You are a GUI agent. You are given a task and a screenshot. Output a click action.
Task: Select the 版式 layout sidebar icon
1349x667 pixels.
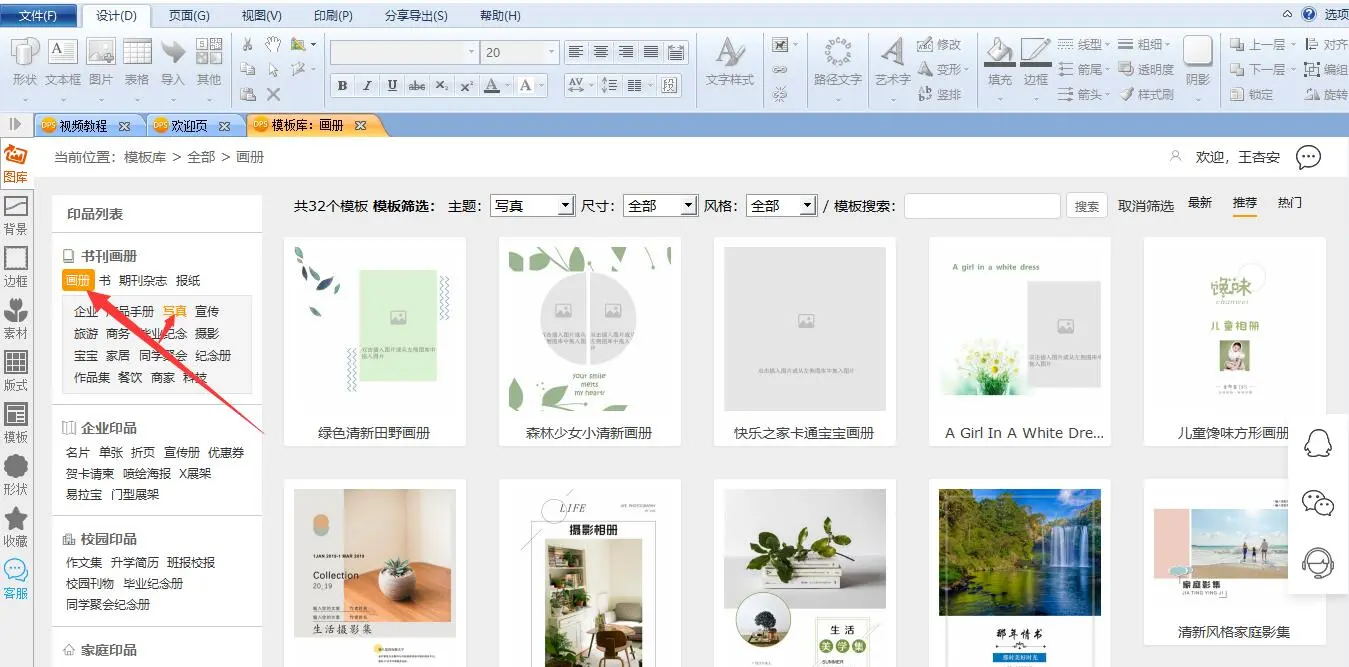(16, 371)
